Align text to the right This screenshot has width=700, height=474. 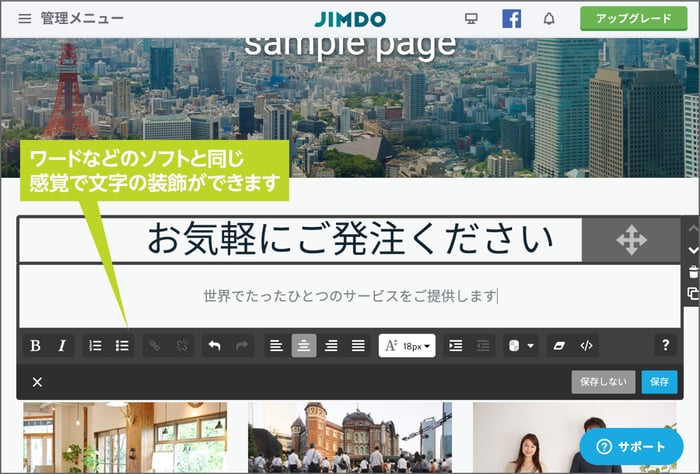(x=331, y=345)
